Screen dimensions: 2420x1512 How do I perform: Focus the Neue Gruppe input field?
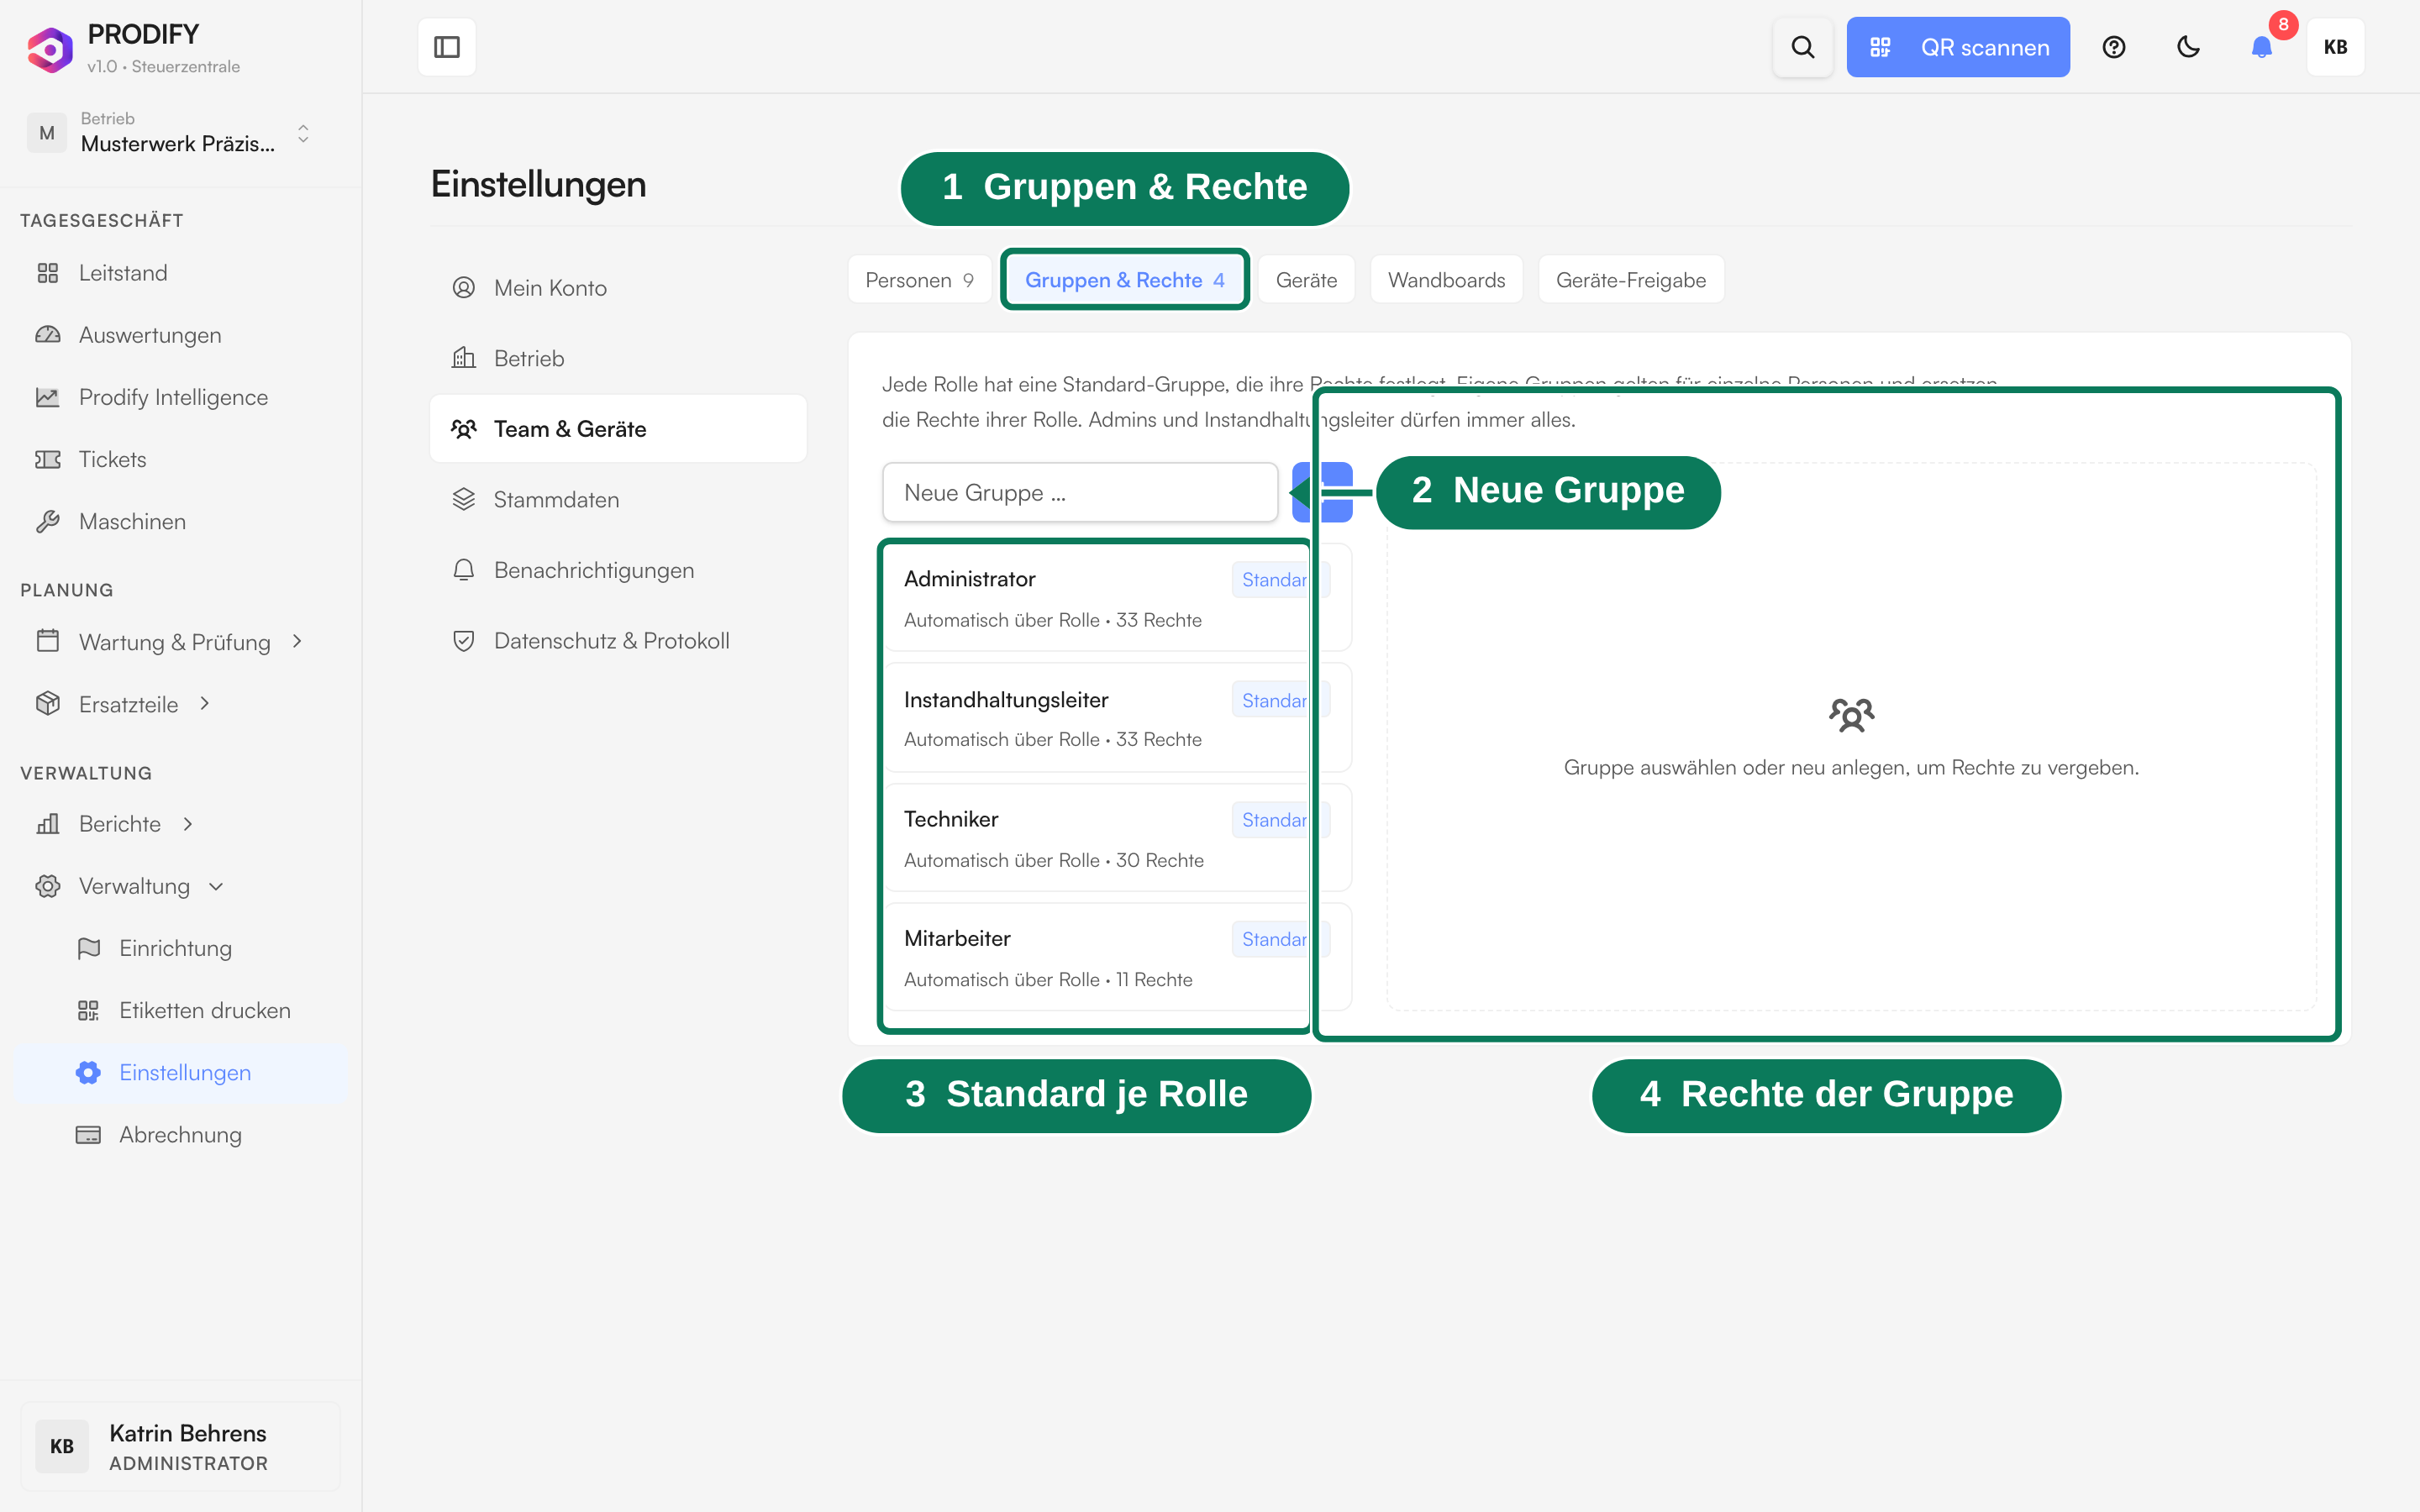coord(1080,492)
